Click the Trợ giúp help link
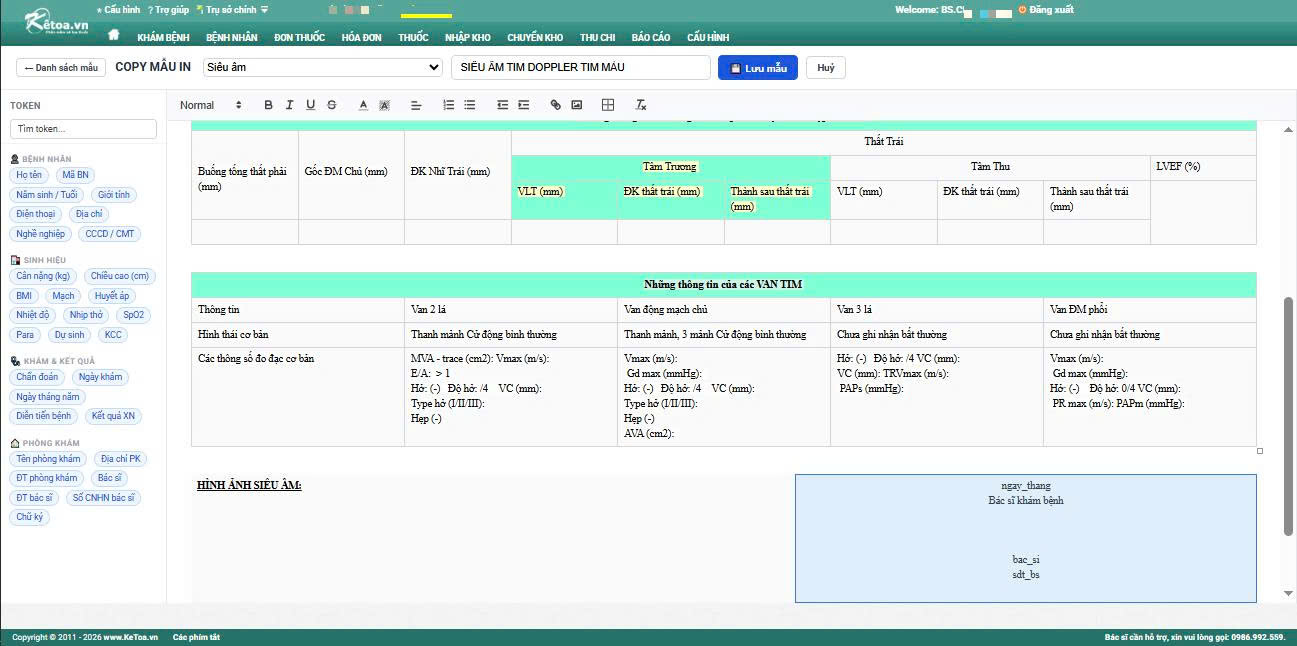1297x646 pixels. click(x=168, y=10)
